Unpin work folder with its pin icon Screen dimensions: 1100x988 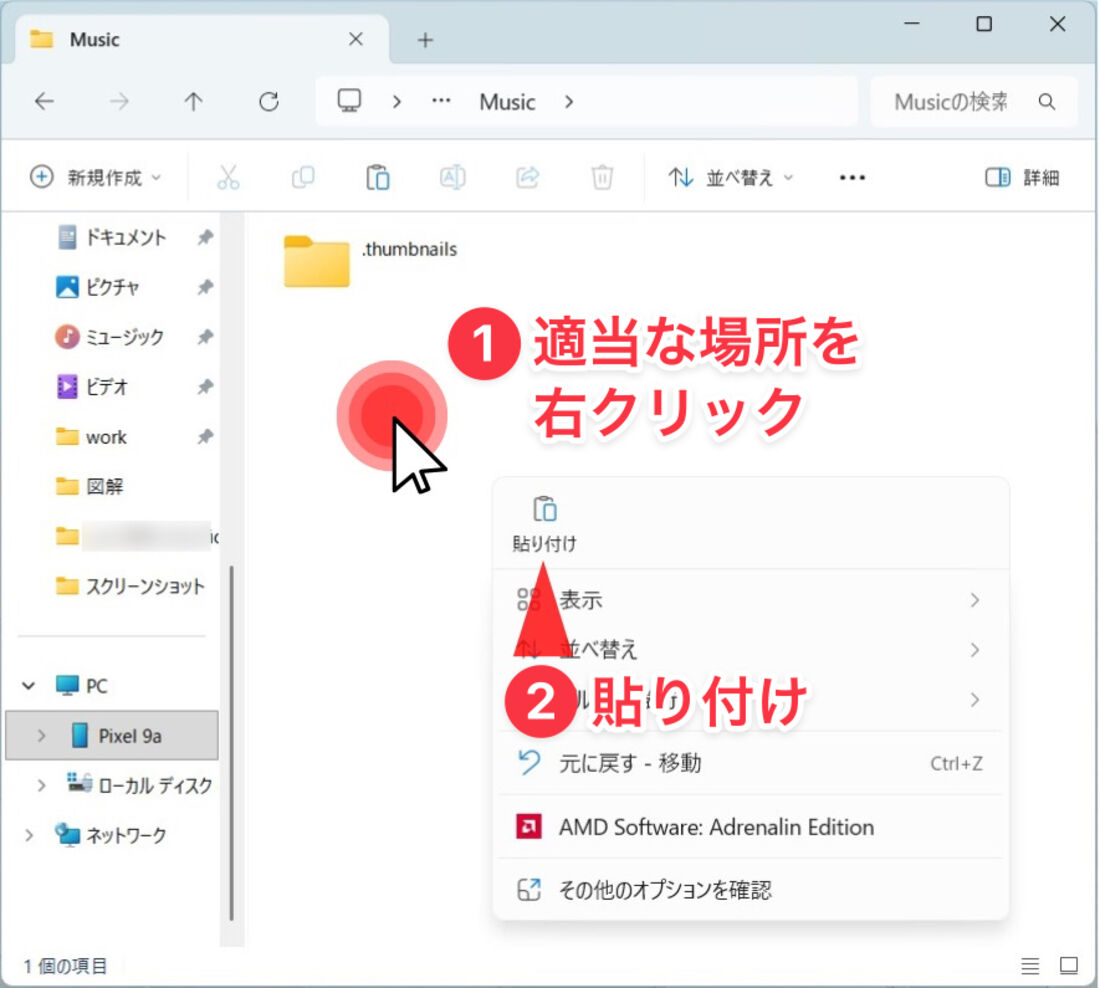[205, 436]
